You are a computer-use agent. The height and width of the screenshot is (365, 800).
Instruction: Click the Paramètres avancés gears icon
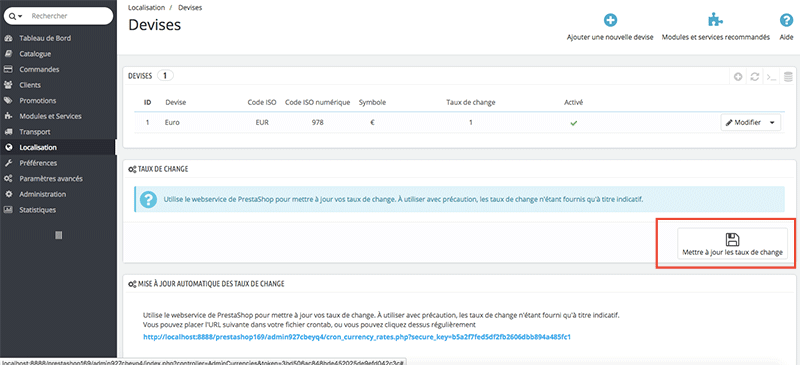8,179
